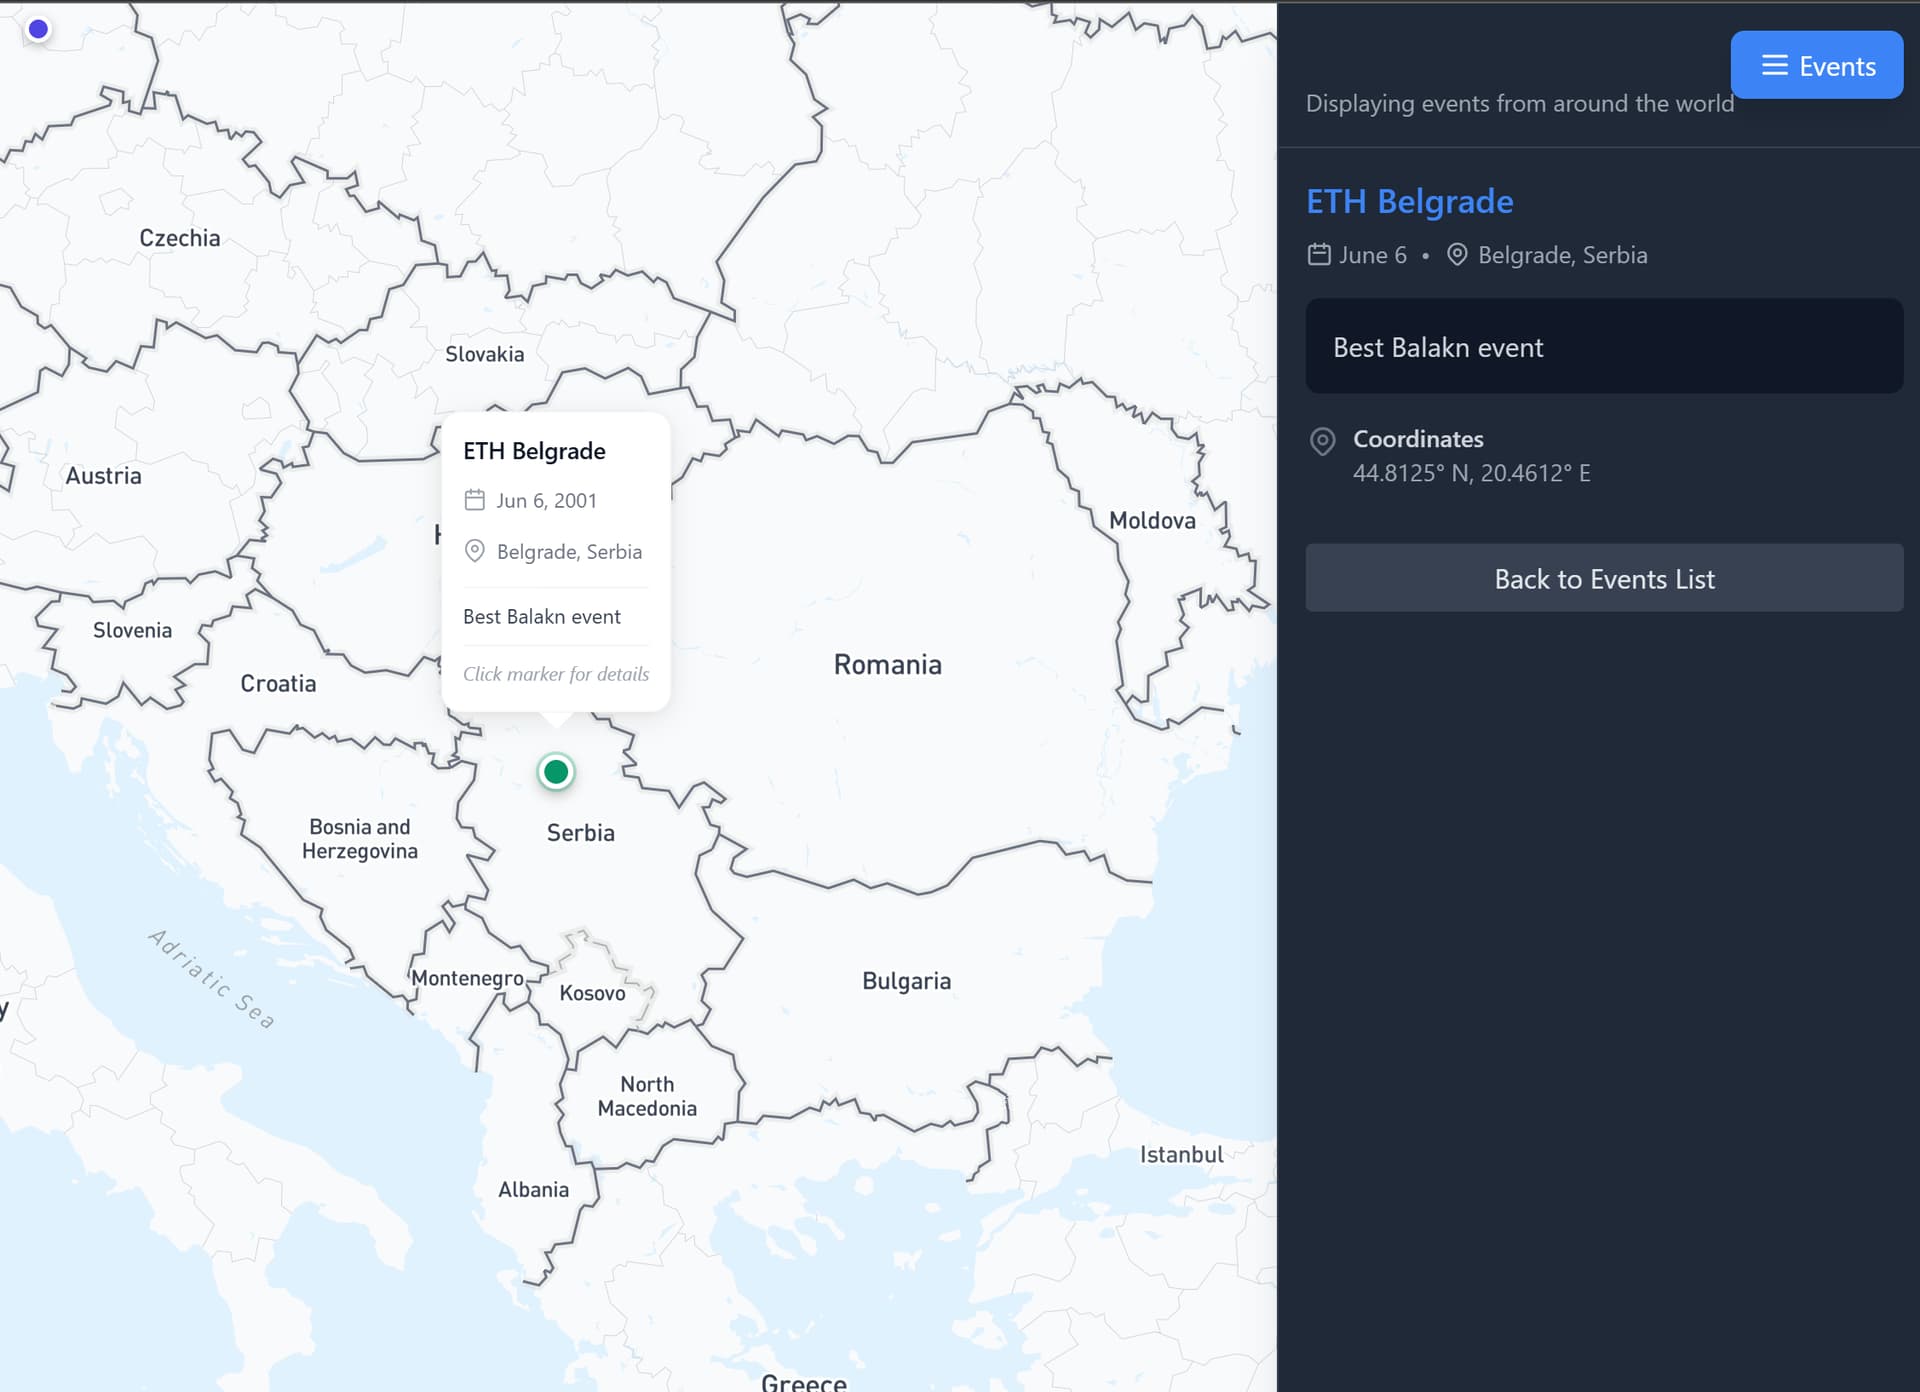Click the Czechia map label
Viewport: 1920px width, 1392px height.
click(179, 238)
